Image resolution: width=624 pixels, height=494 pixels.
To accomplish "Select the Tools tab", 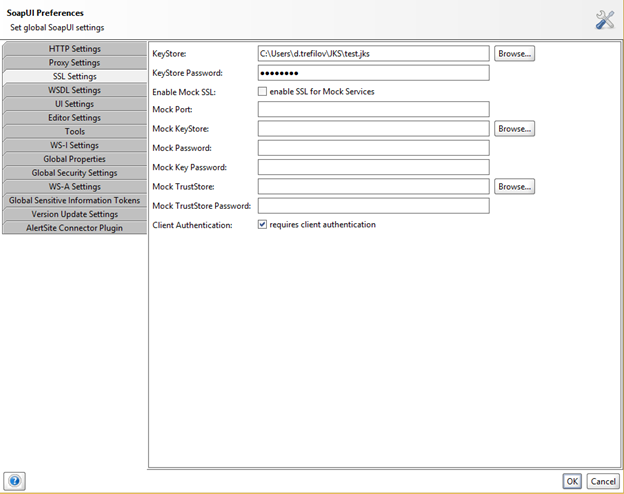I will coord(74,131).
